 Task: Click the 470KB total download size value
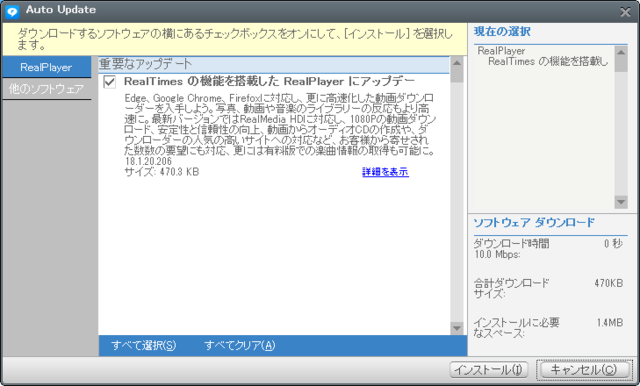(x=609, y=283)
